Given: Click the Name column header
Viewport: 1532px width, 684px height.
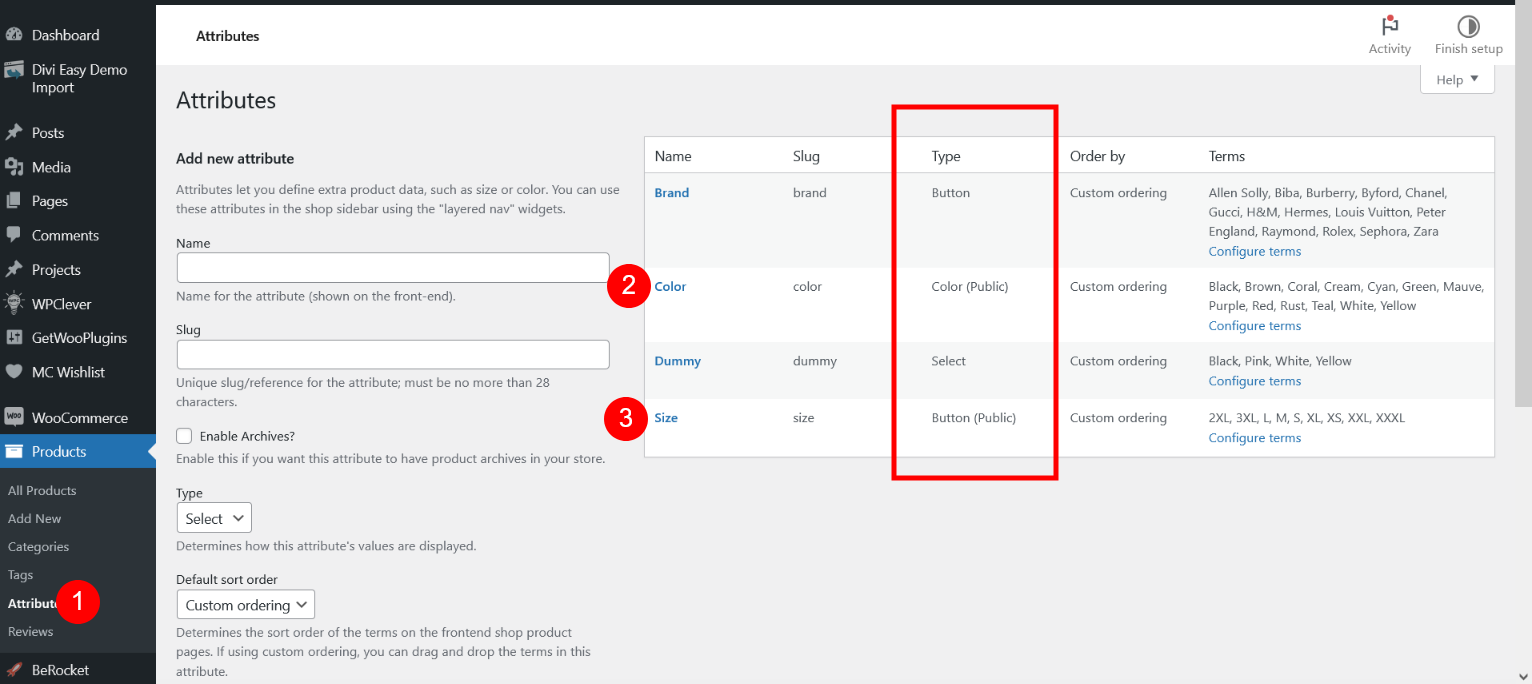Looking at the screenshot, I should (673, 156).
